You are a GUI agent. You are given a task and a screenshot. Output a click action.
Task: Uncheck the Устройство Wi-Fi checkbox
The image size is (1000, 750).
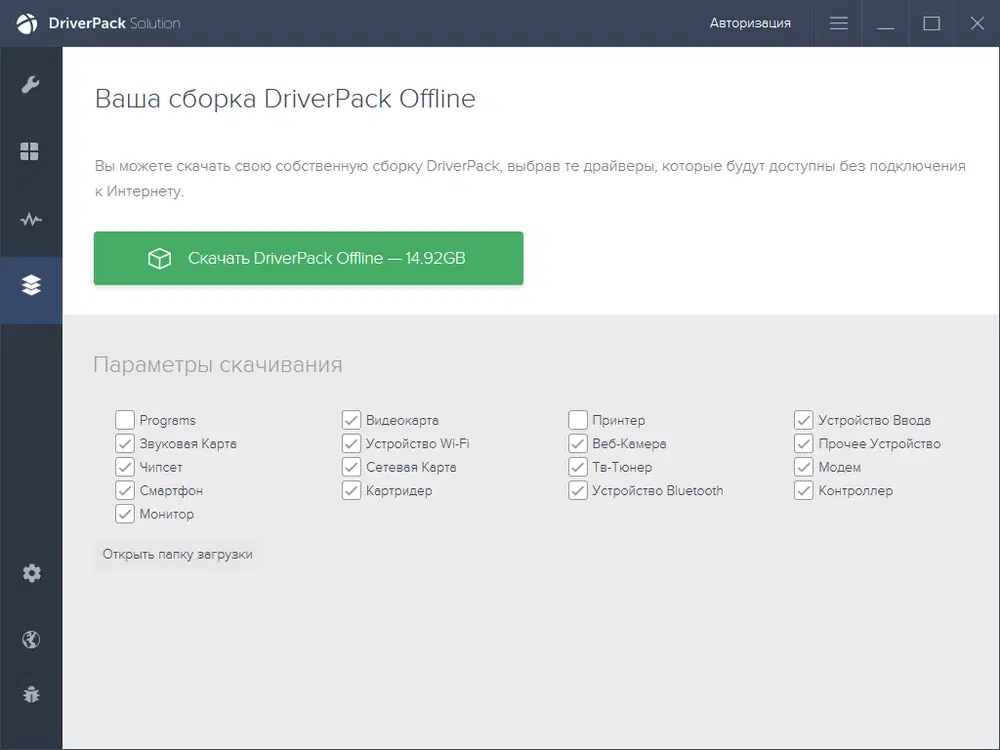(x=351, y=444)
